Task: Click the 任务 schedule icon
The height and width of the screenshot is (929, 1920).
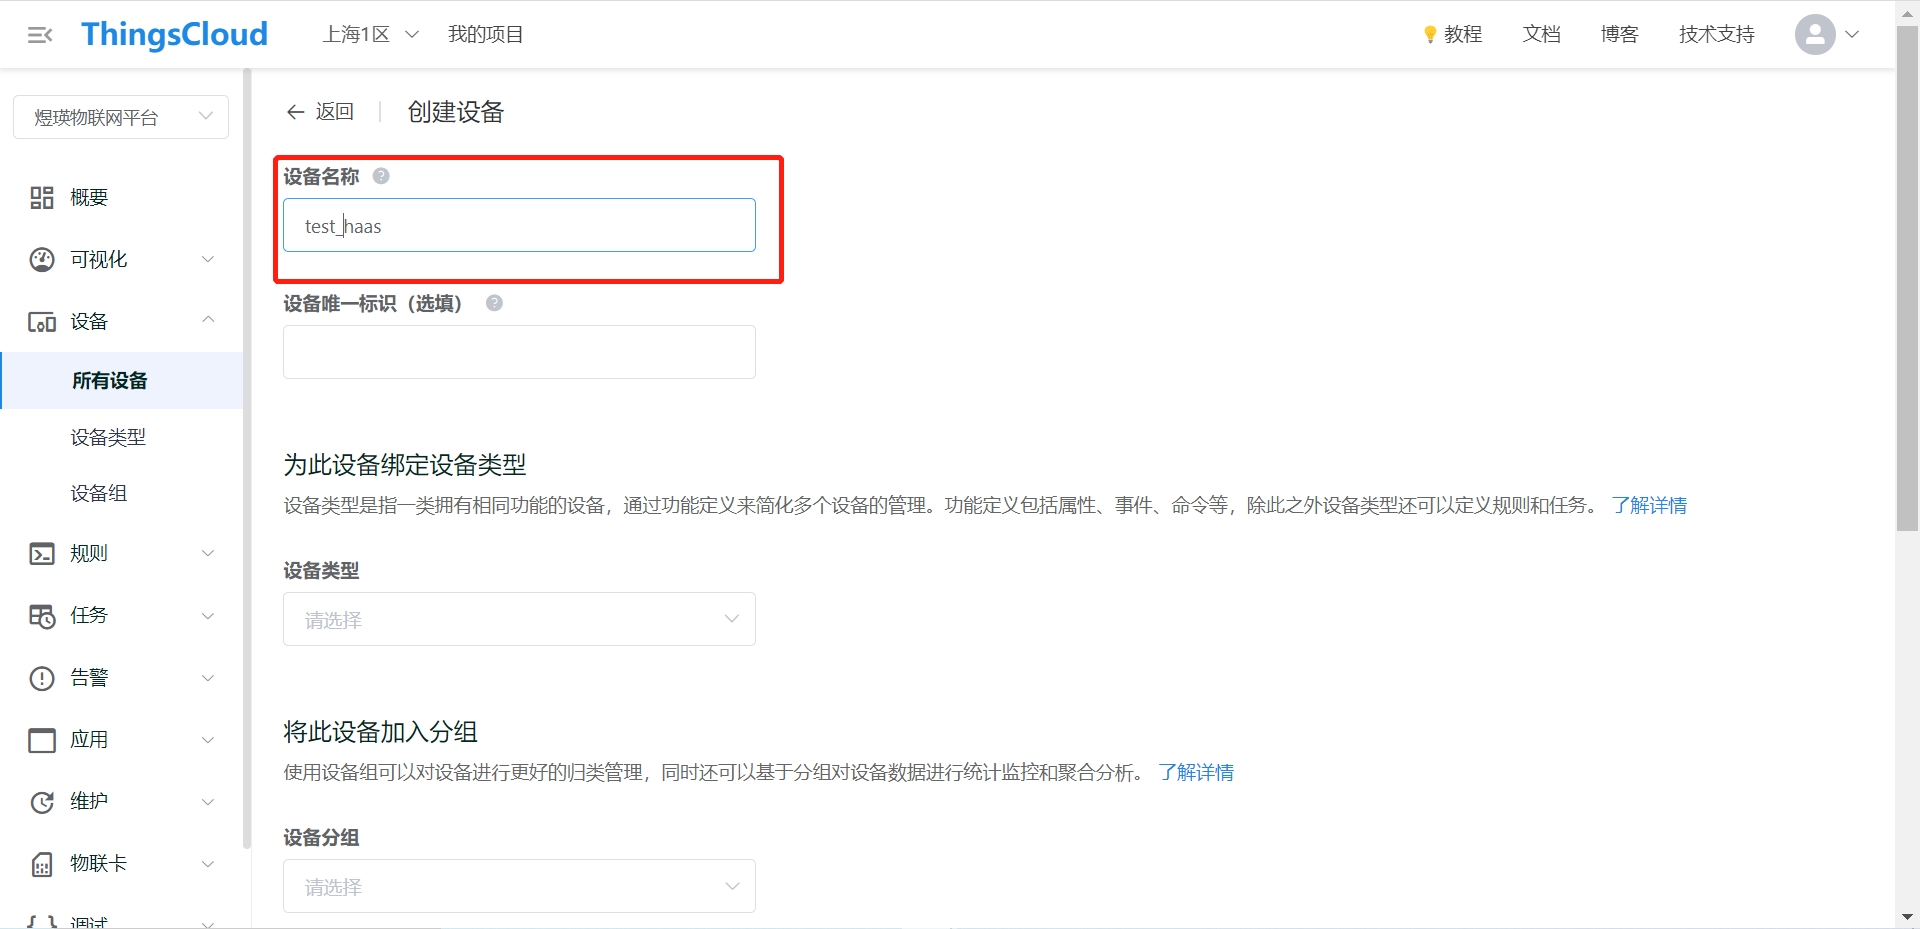Action: [42, 616]
